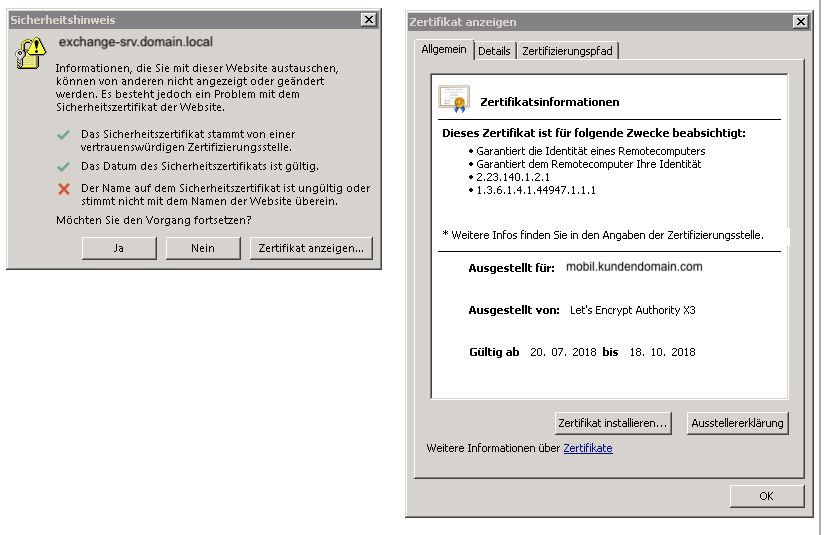Click the Ausgestellt von: label

click(514, 310)
